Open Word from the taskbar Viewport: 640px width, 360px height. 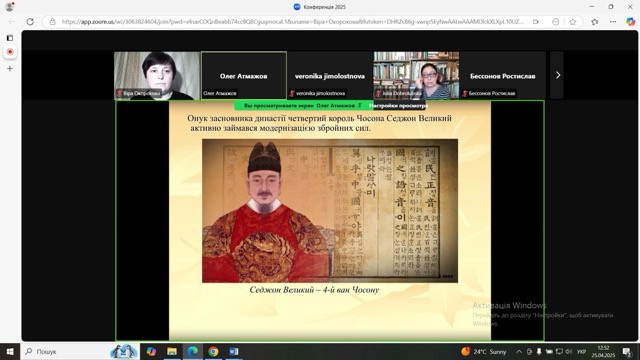(x=234, y=351)
